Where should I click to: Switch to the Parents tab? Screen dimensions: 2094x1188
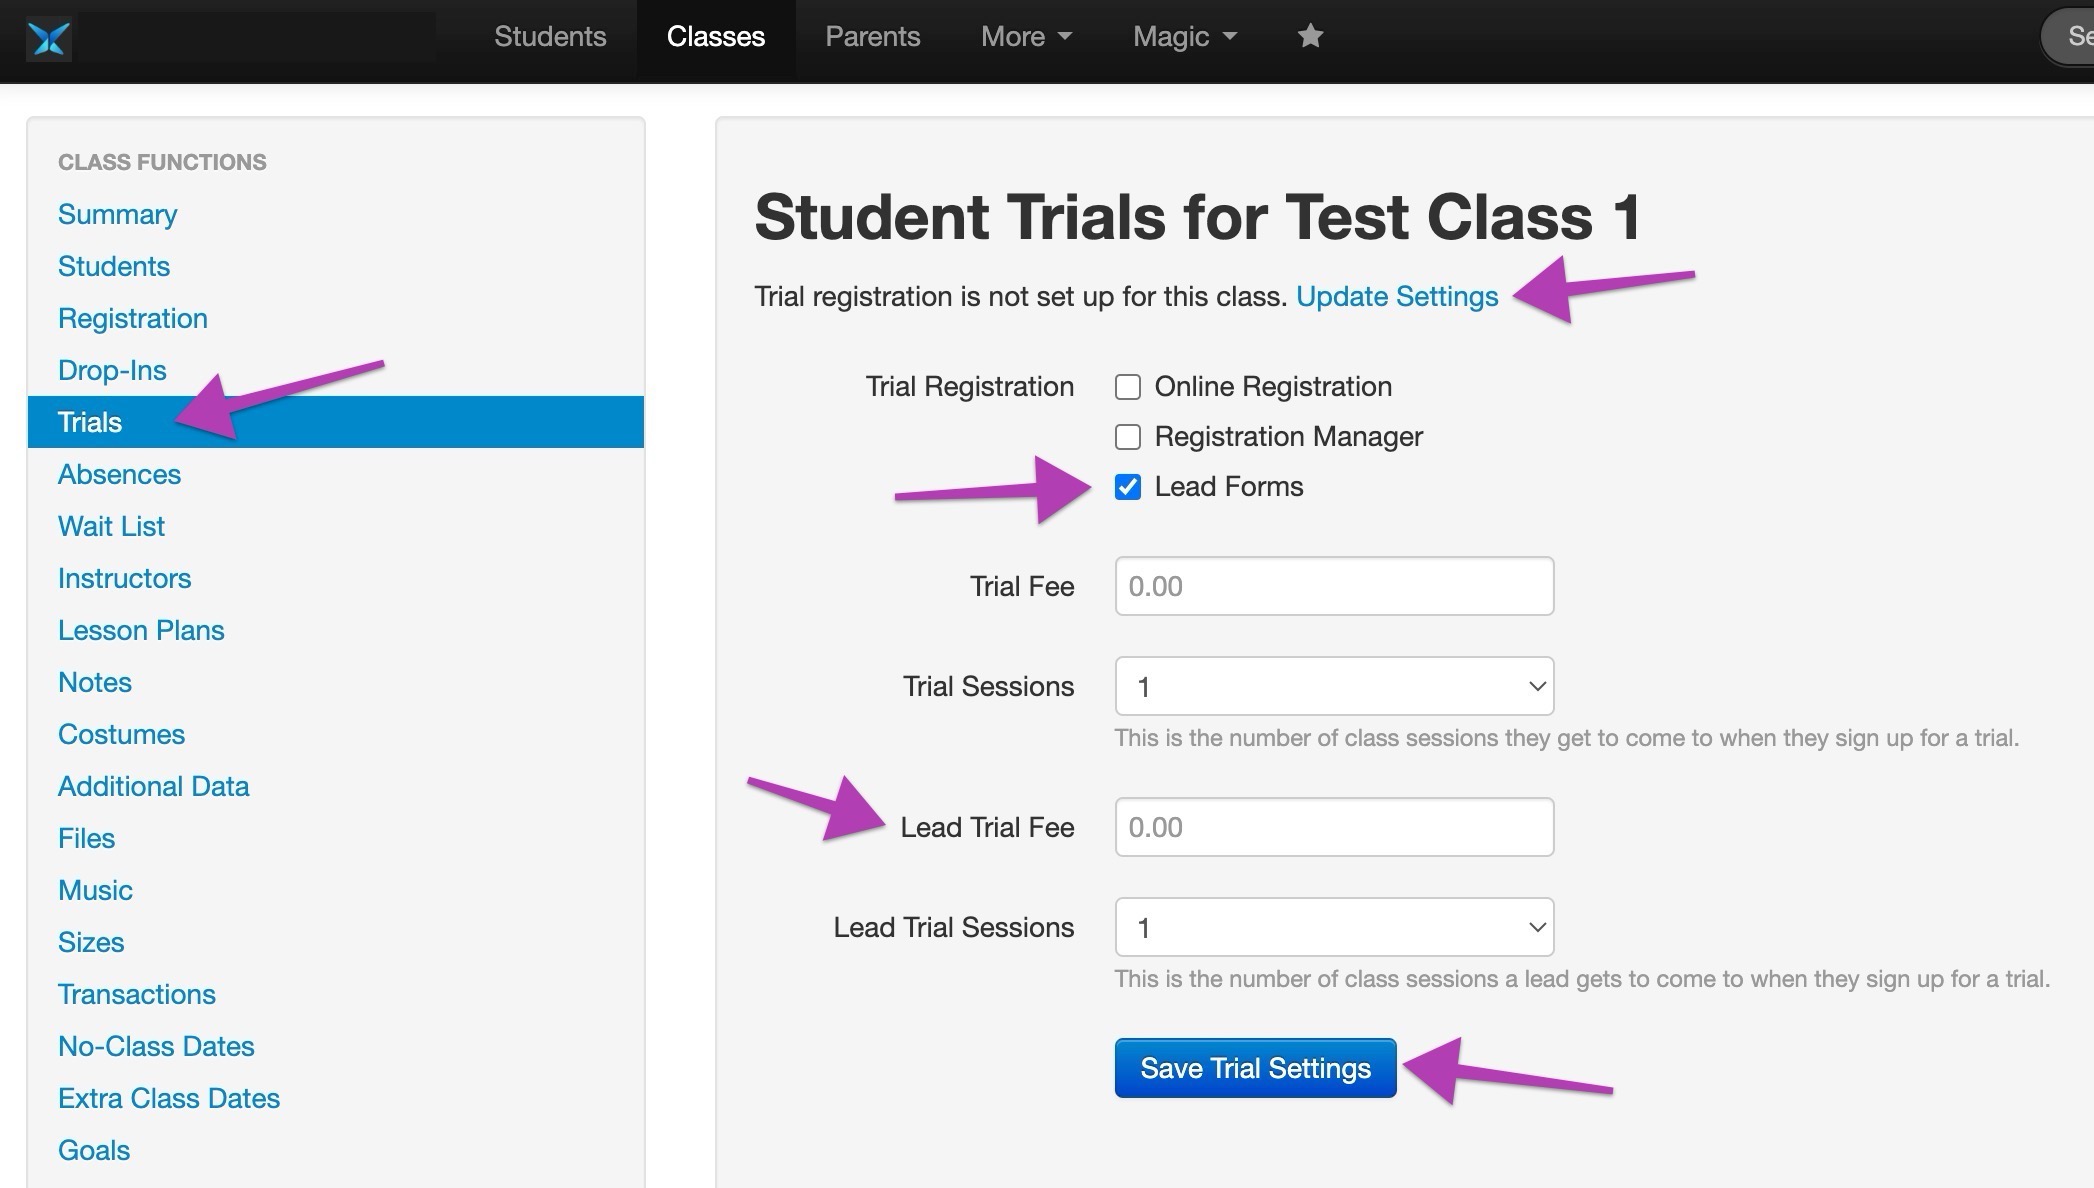pos(872,37)
